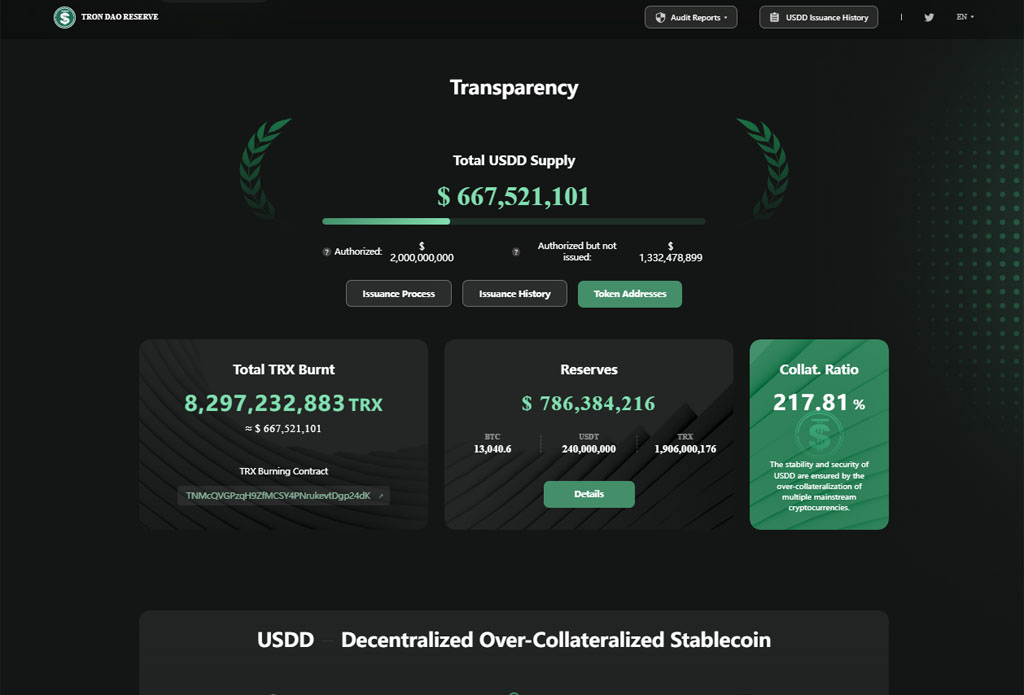Click the stability and security description text
The image size is (1024, 695).
coord(819,486)
